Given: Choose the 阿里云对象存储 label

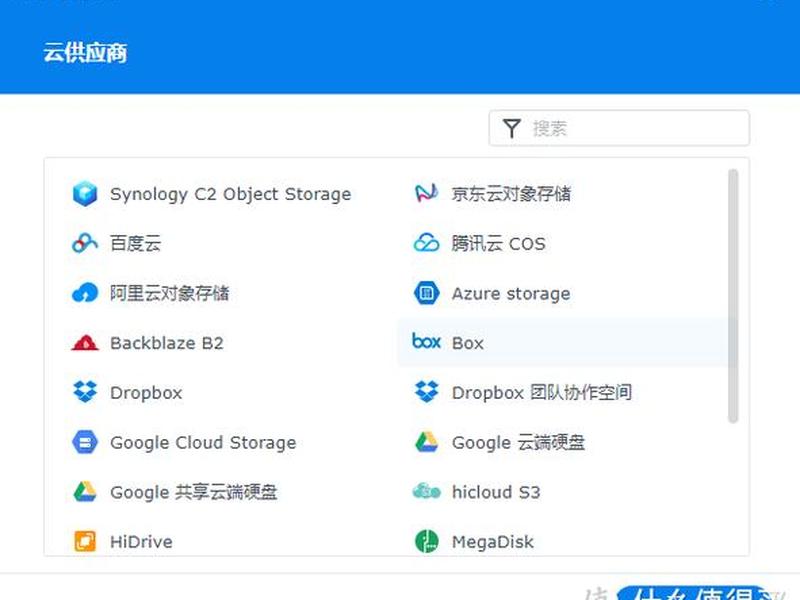Looking at the screenshot, I should [169, 293].
